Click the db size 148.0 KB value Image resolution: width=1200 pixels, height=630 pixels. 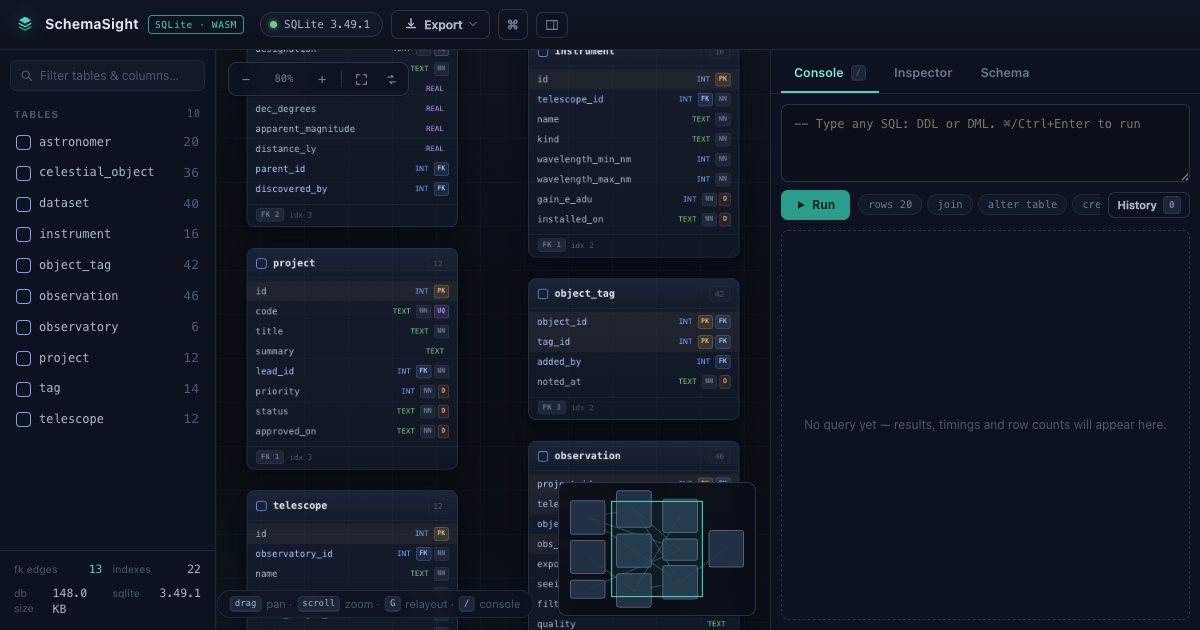(x=70, y=600)
